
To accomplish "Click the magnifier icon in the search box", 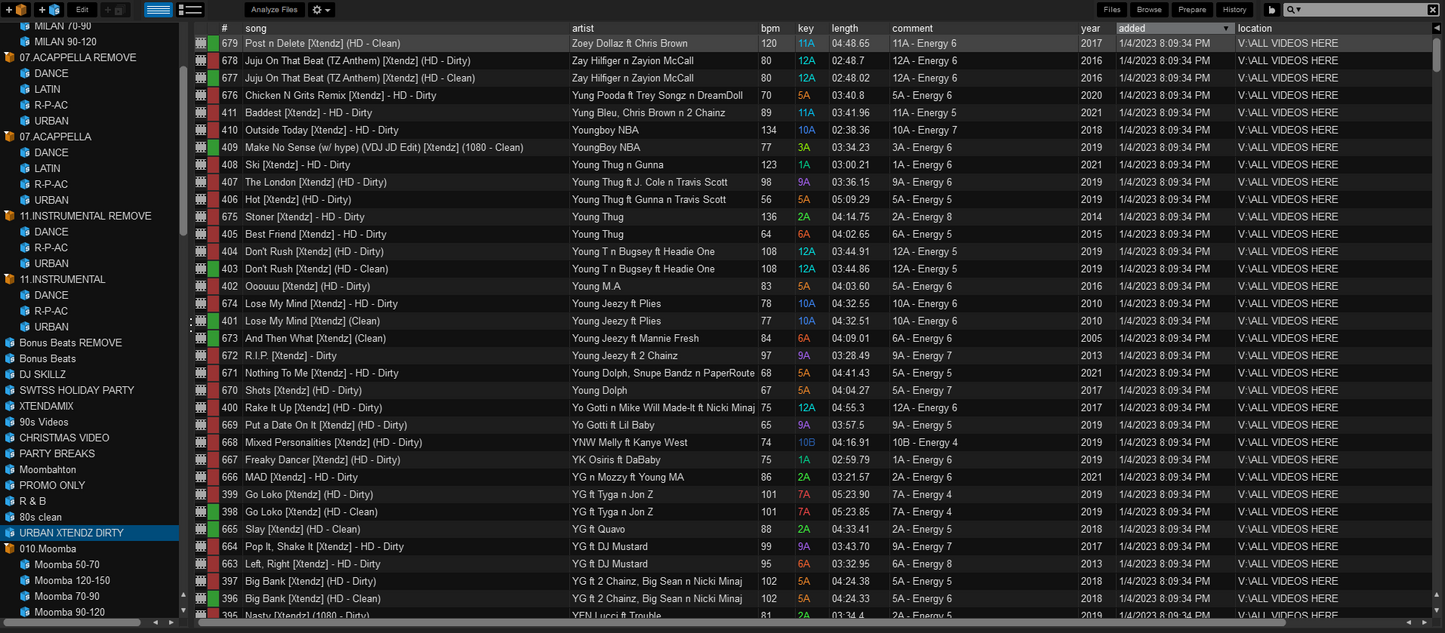I will [x=1291, y=10].
